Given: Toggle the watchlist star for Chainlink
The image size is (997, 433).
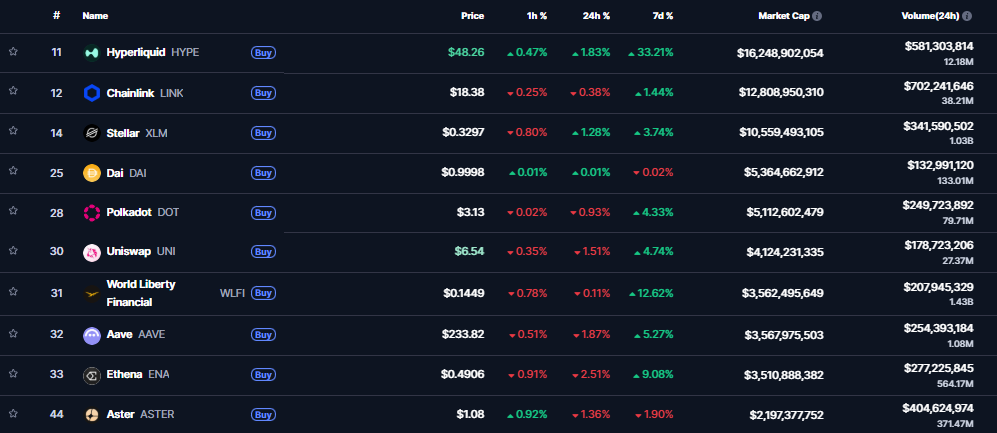Looking at the screenshot, I should [14, 91].
